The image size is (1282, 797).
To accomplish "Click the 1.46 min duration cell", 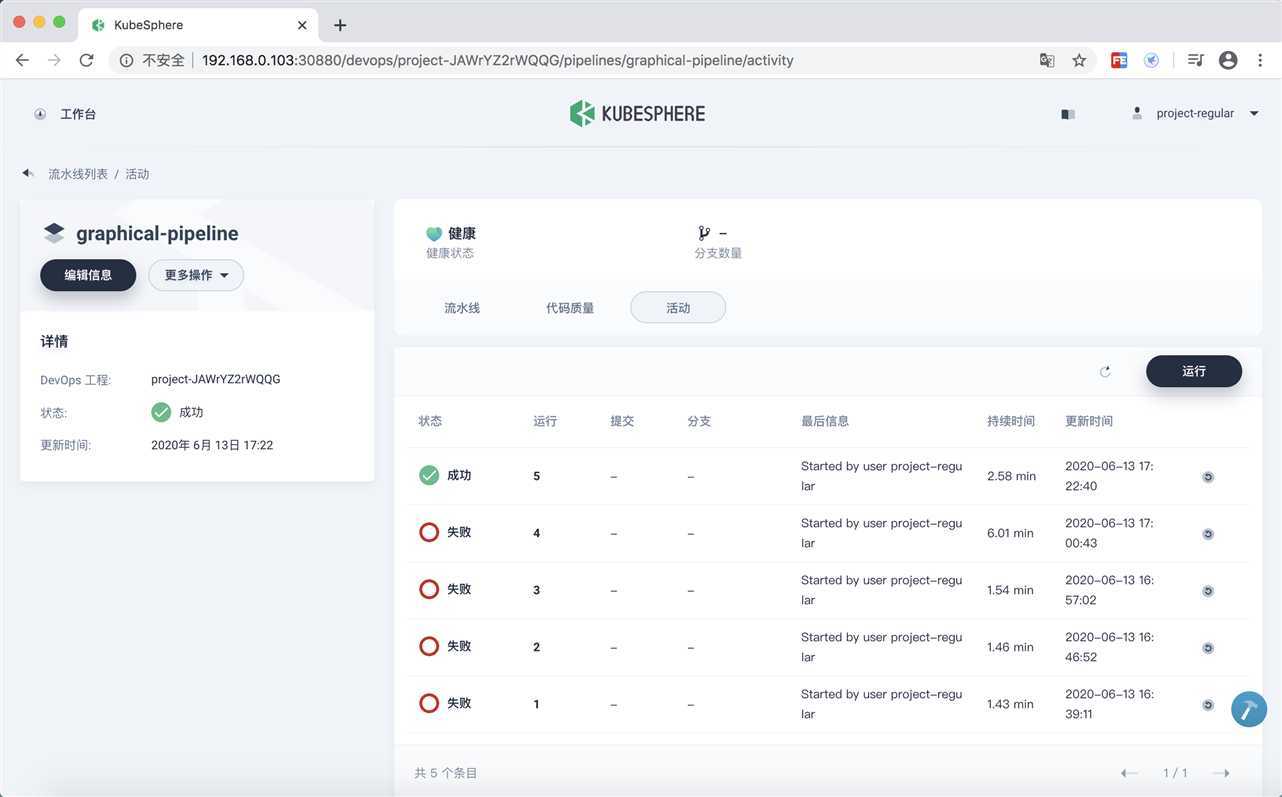I will pyautogui.click(x=1011, y=647).
